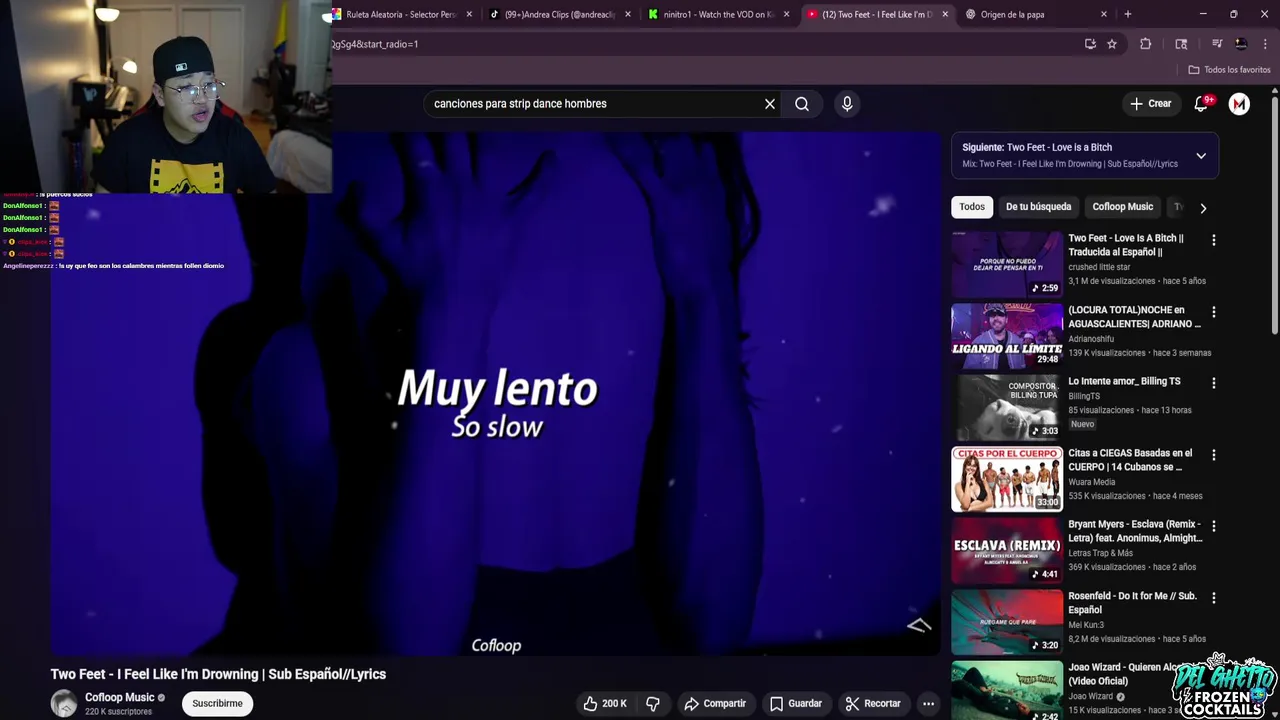Click channel name Wuara Media
This screenshot has height=720, width=1280.
tap(1094, 482)
